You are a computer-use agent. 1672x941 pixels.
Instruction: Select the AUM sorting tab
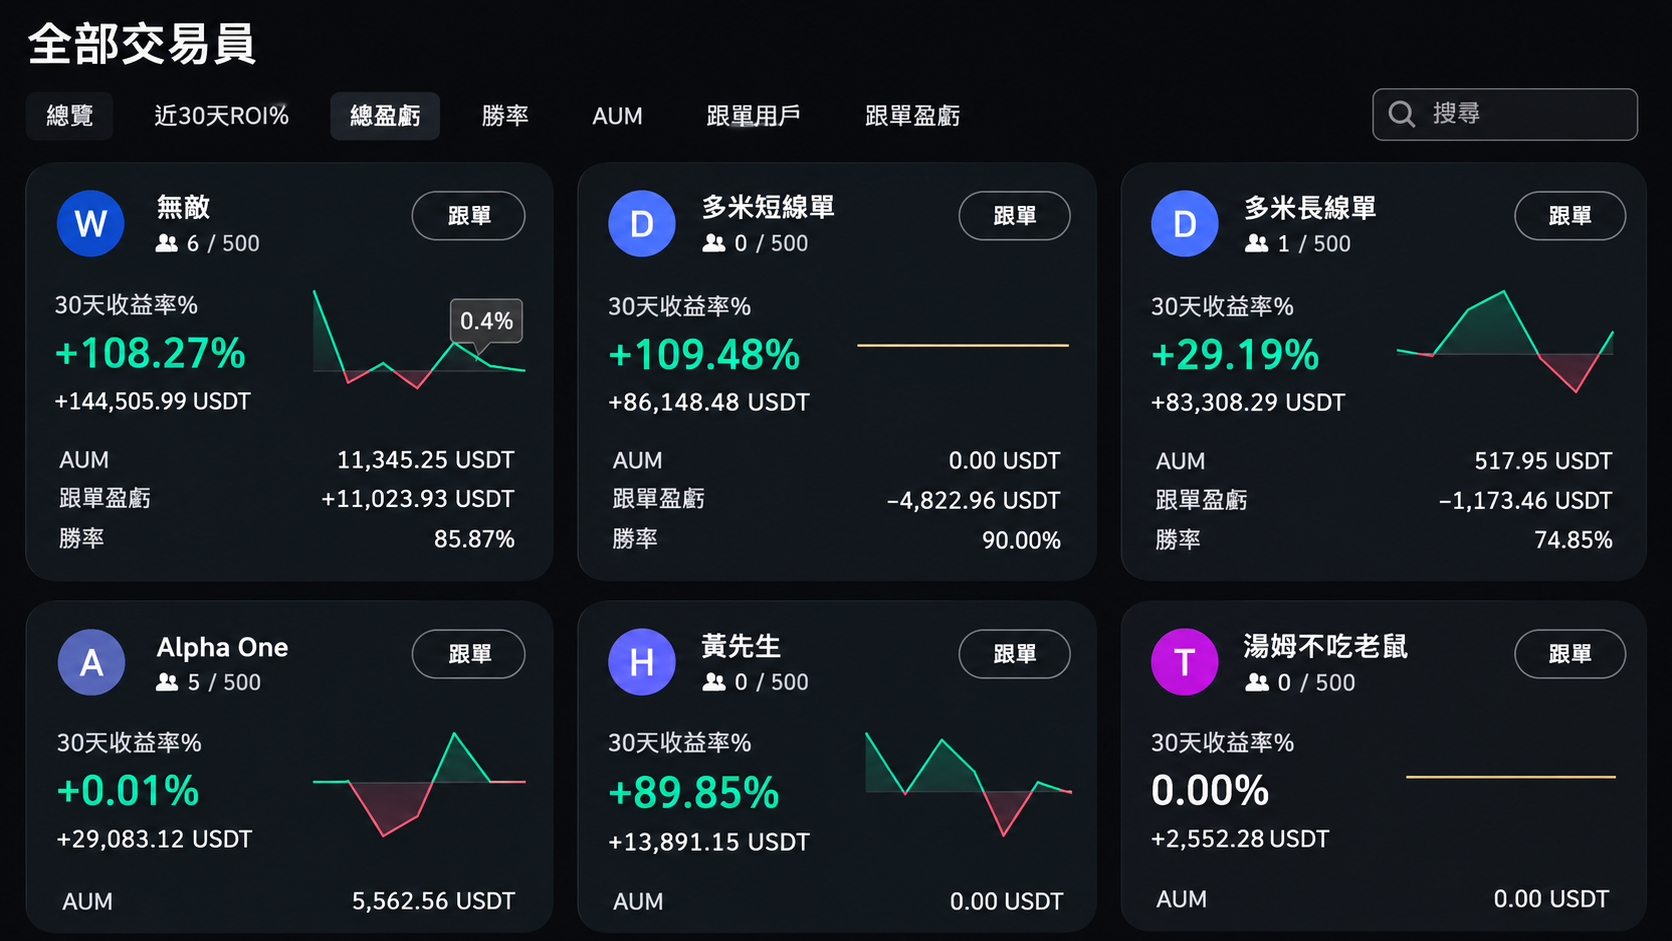[x=617, y=116]
